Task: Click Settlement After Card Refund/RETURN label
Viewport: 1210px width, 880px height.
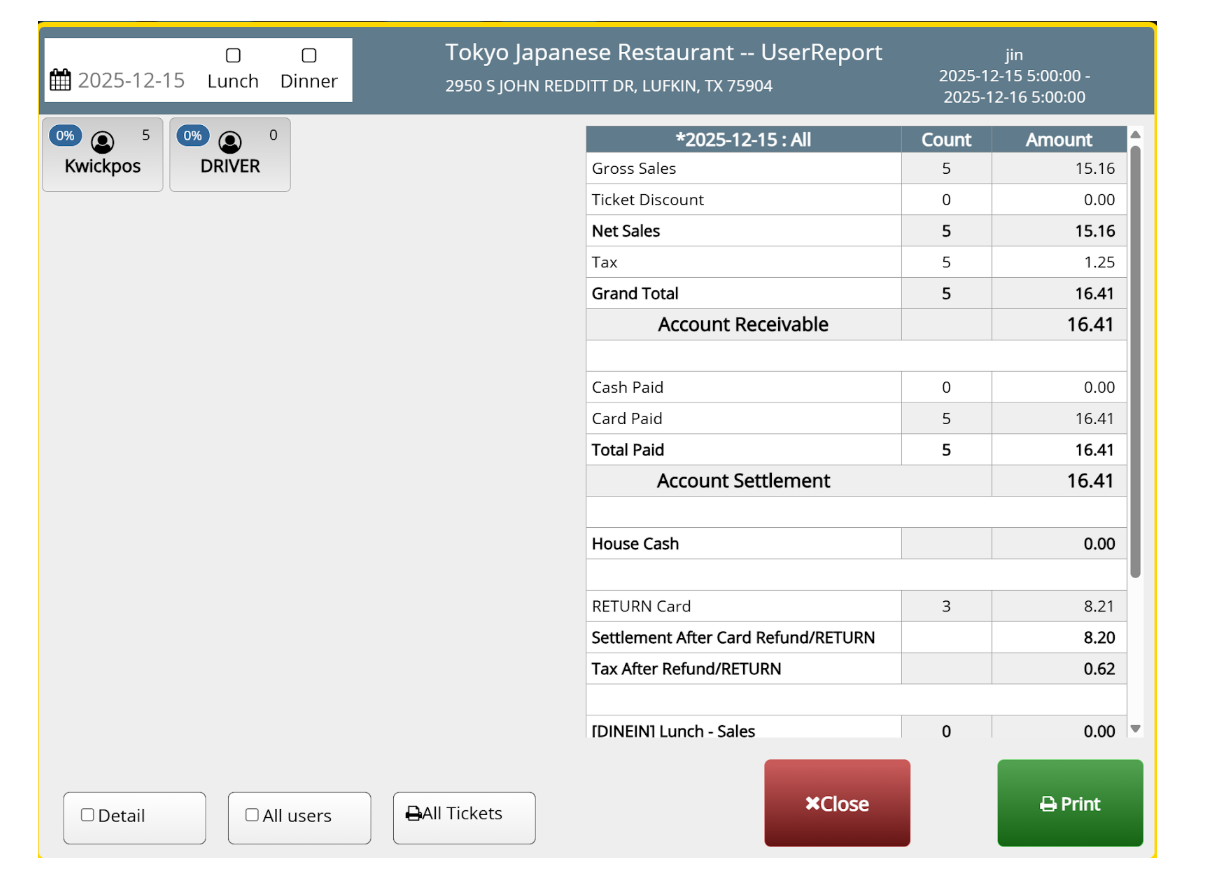Action: [x=733, y=637]
